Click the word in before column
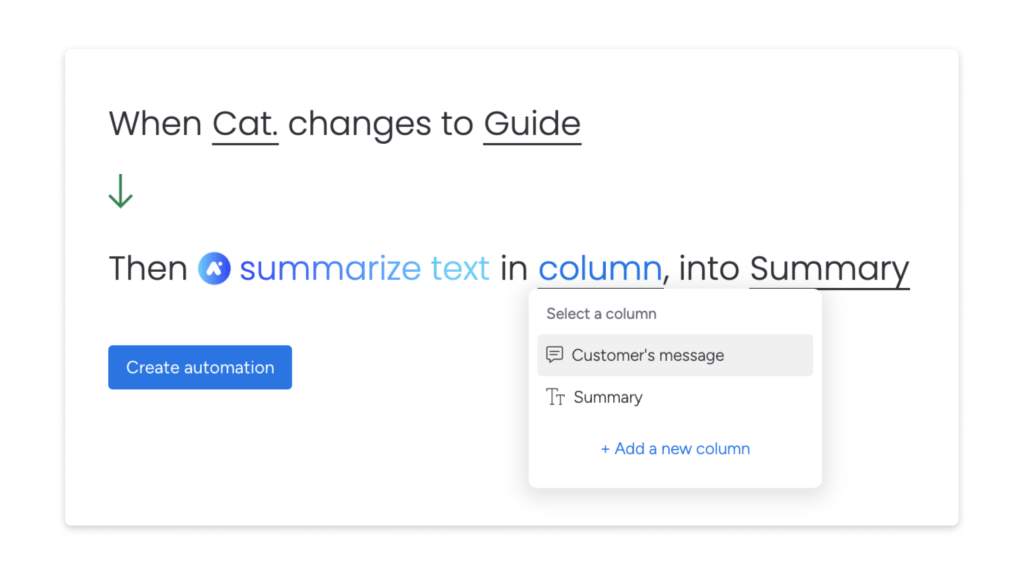Screen dimensions: 1024x574 514,268
